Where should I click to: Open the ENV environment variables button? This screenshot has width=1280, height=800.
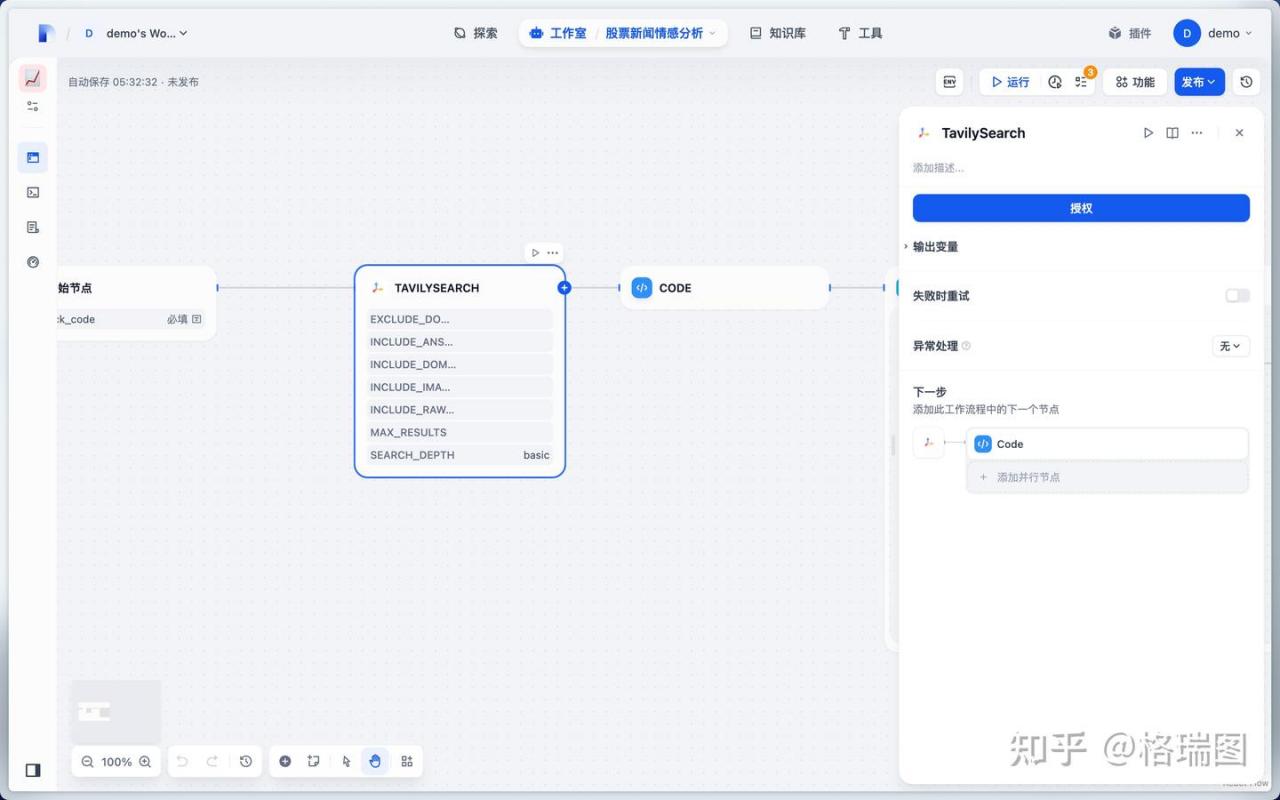click(949, 82)
